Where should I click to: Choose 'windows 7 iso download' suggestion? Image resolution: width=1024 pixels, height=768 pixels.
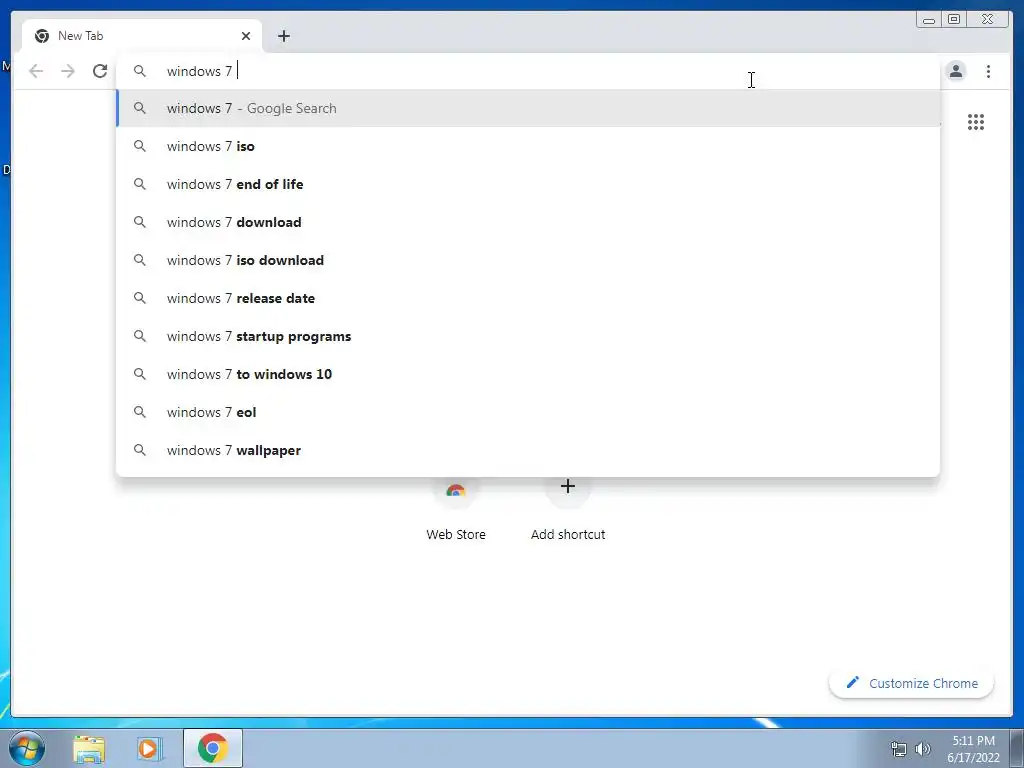click(x=528, y=260)
